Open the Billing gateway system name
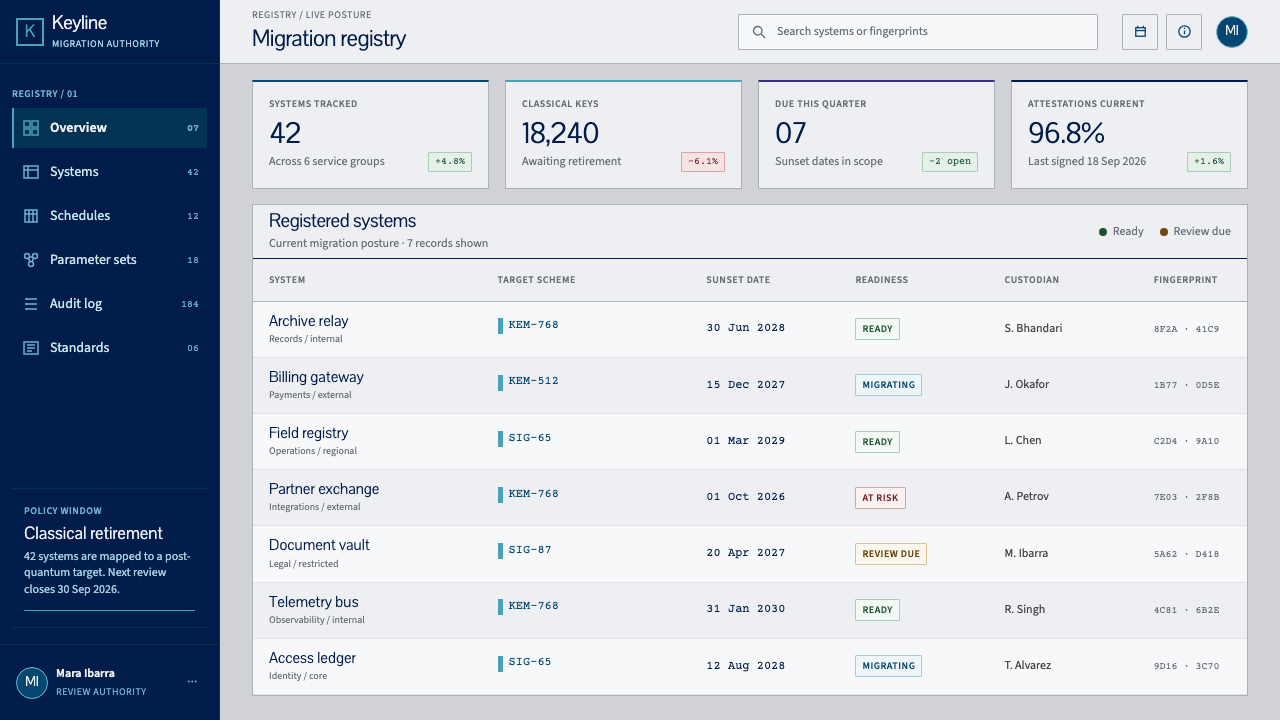The width and height of the screenshot is (1280, 720). tap(316, 377)
